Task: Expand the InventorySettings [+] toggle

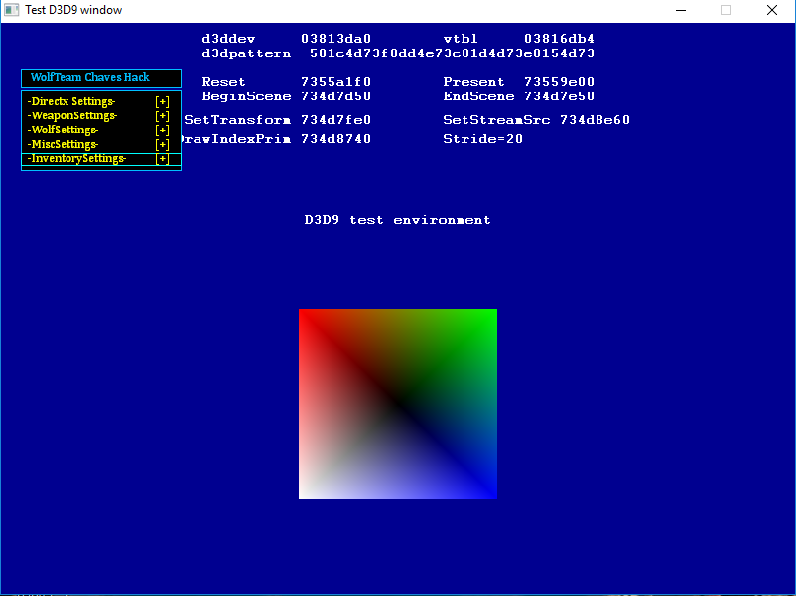Action: 162,159
